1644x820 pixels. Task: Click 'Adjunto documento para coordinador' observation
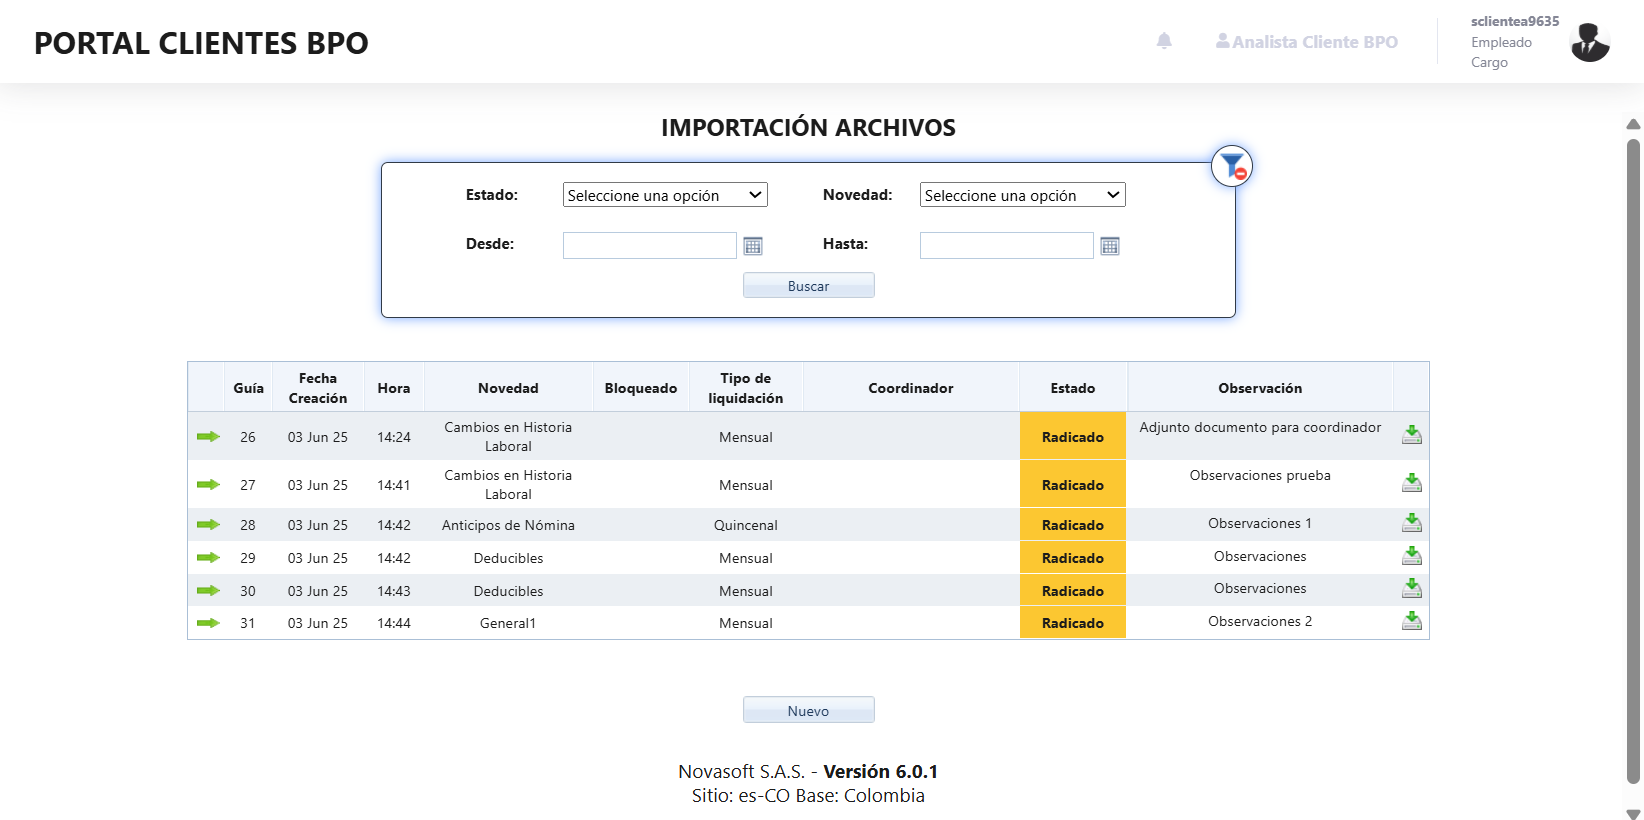[x=1260, y=427]
